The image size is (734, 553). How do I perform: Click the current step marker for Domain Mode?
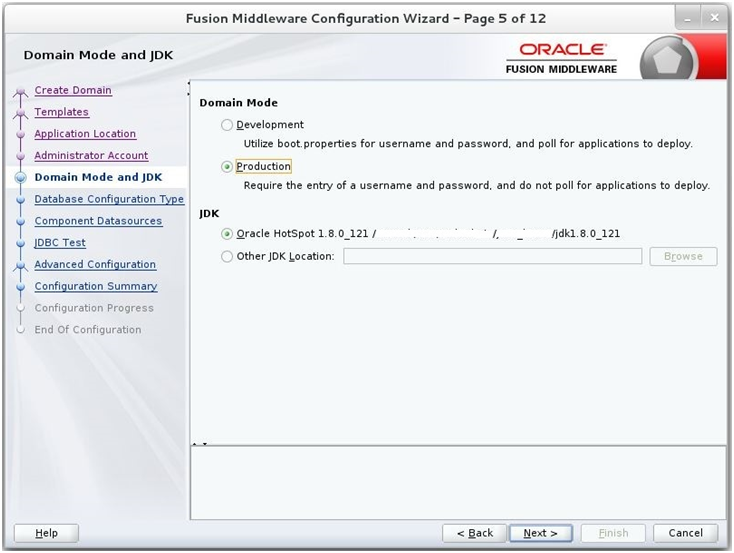20,177
